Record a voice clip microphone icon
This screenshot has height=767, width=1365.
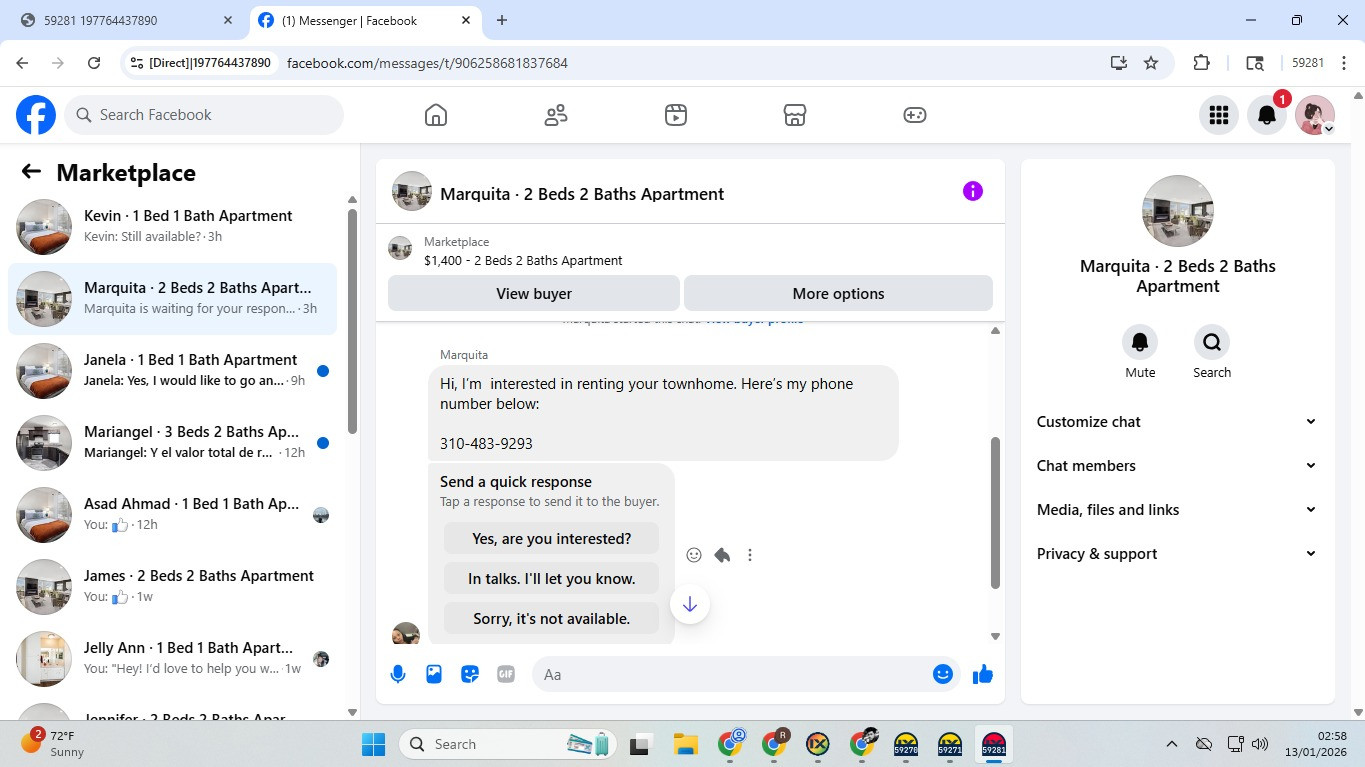click(398, 674)
